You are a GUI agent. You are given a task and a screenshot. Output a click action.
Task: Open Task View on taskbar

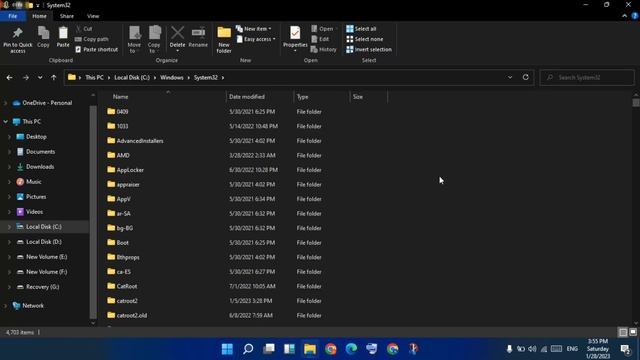click(x=269, y=349)
